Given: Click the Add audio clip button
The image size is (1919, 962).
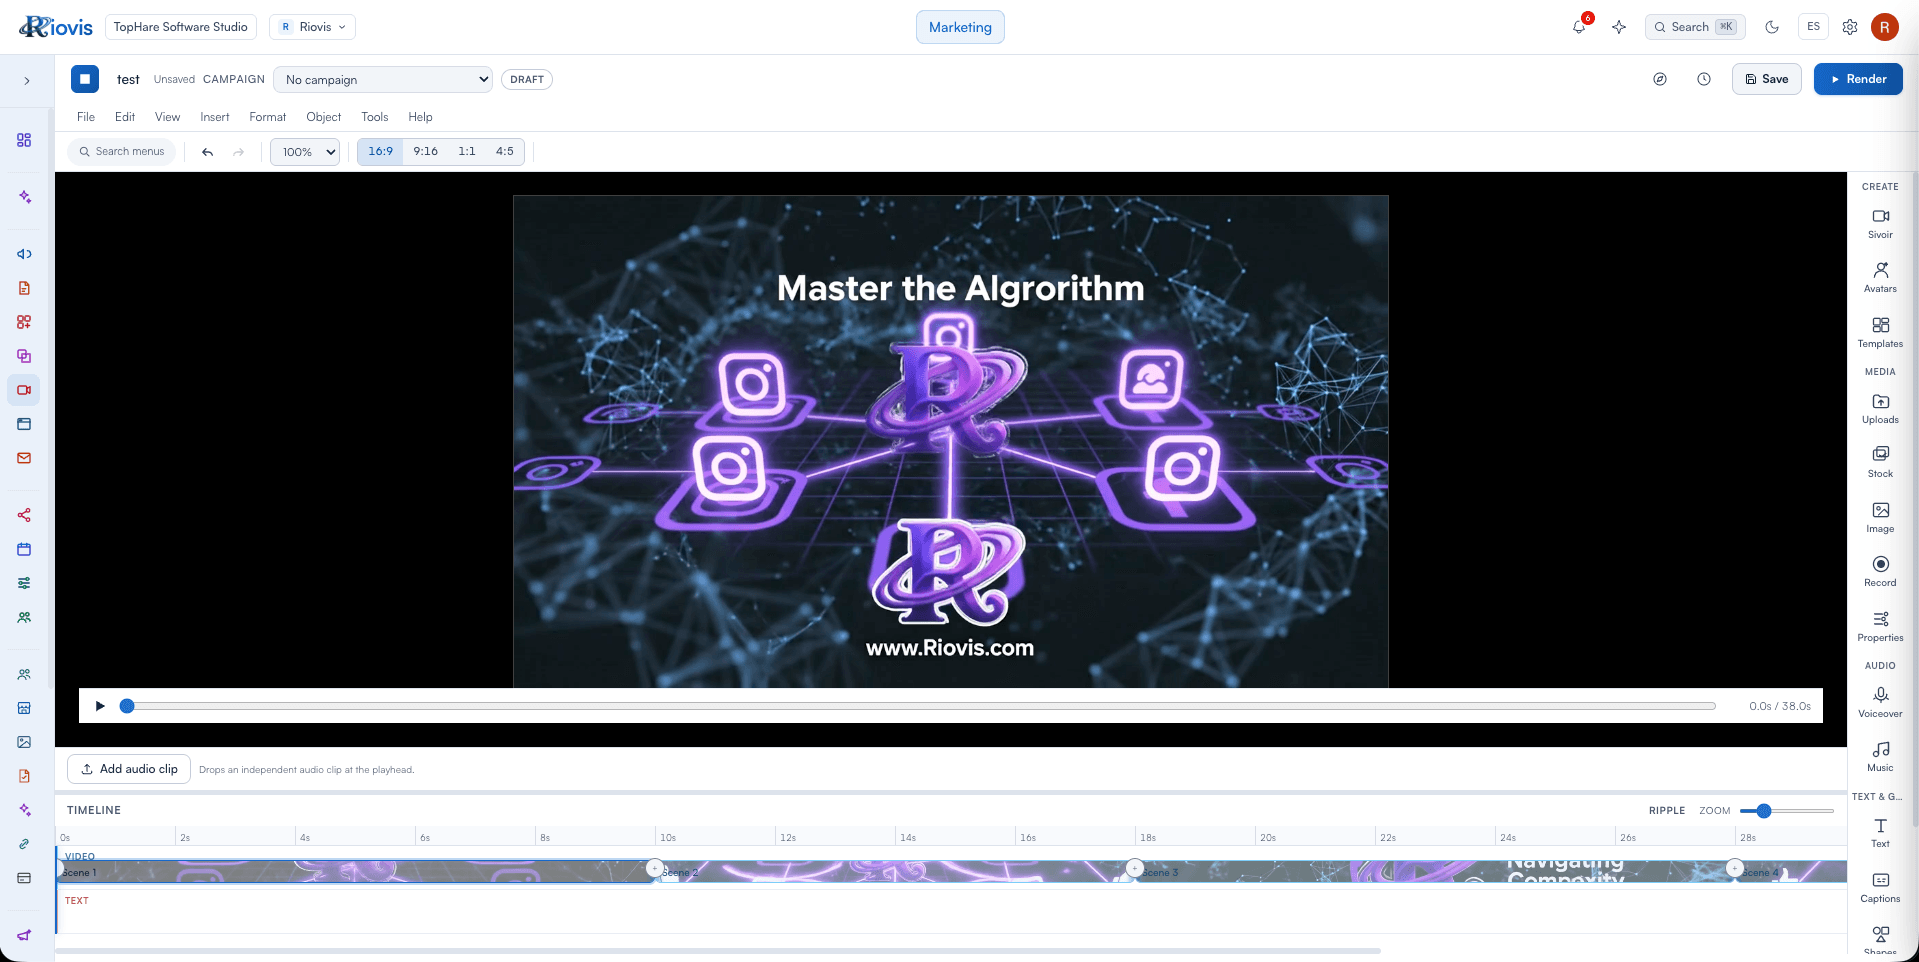Looking at the screenshot, I should point(129,769).
